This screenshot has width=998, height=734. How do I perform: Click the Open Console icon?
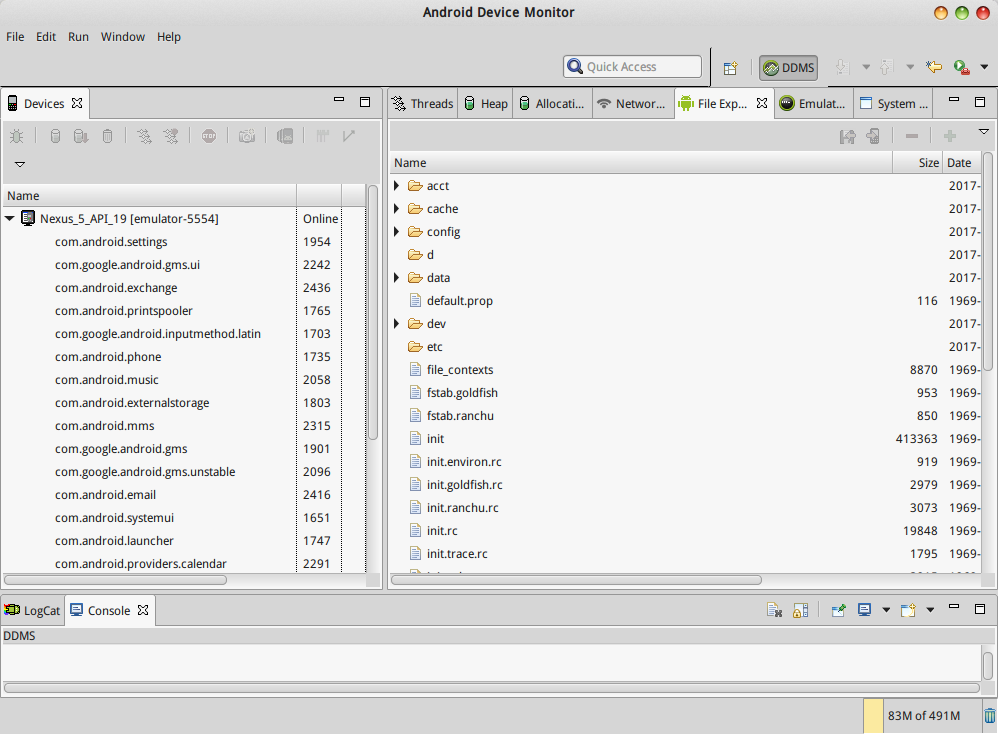(x=908, y=610)
